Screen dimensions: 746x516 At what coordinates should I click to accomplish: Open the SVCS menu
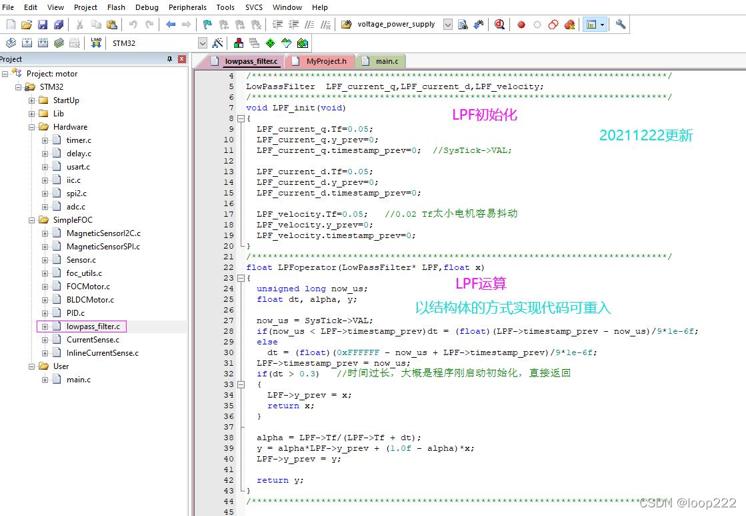point(254,7)
